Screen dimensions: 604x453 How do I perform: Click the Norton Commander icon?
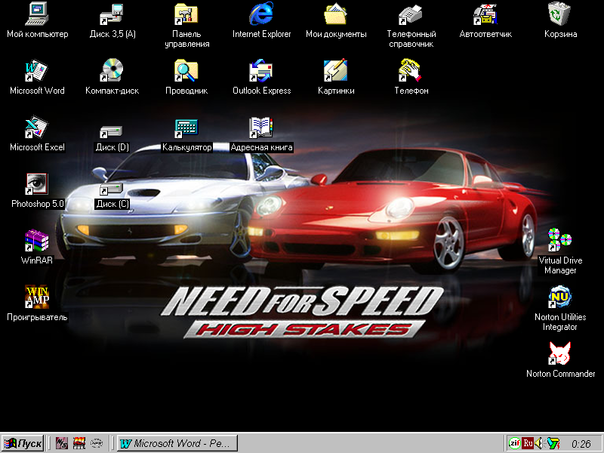pyautogui.click(x=560, y=353)
